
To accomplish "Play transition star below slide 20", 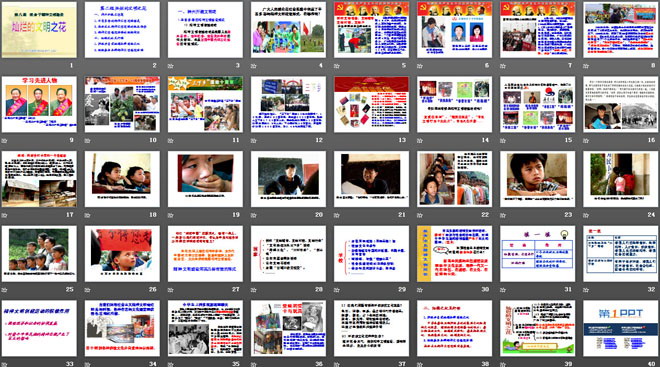I will [x=253, y=215].
